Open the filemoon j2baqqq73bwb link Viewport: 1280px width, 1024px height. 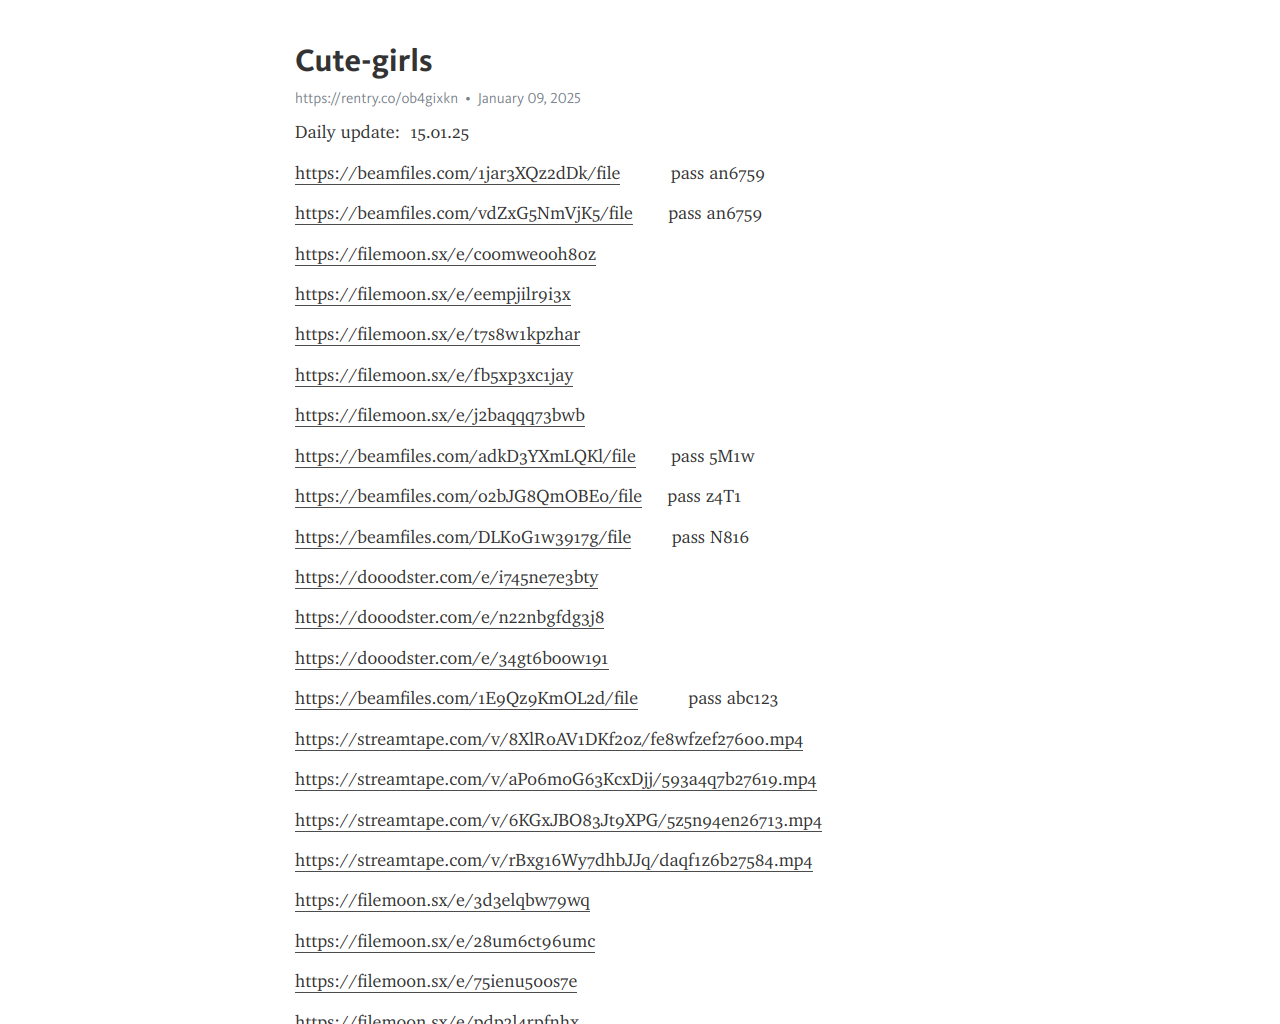pos(440,416)
